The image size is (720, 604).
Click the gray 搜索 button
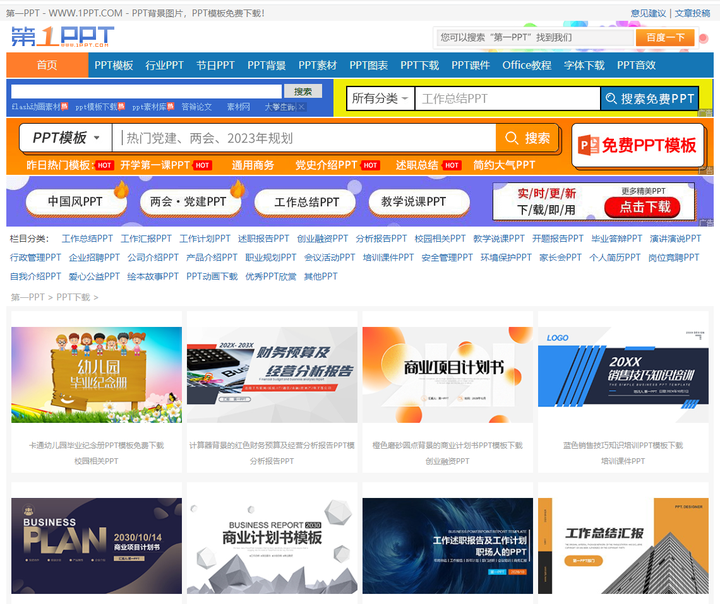click(x=303, y=91)
